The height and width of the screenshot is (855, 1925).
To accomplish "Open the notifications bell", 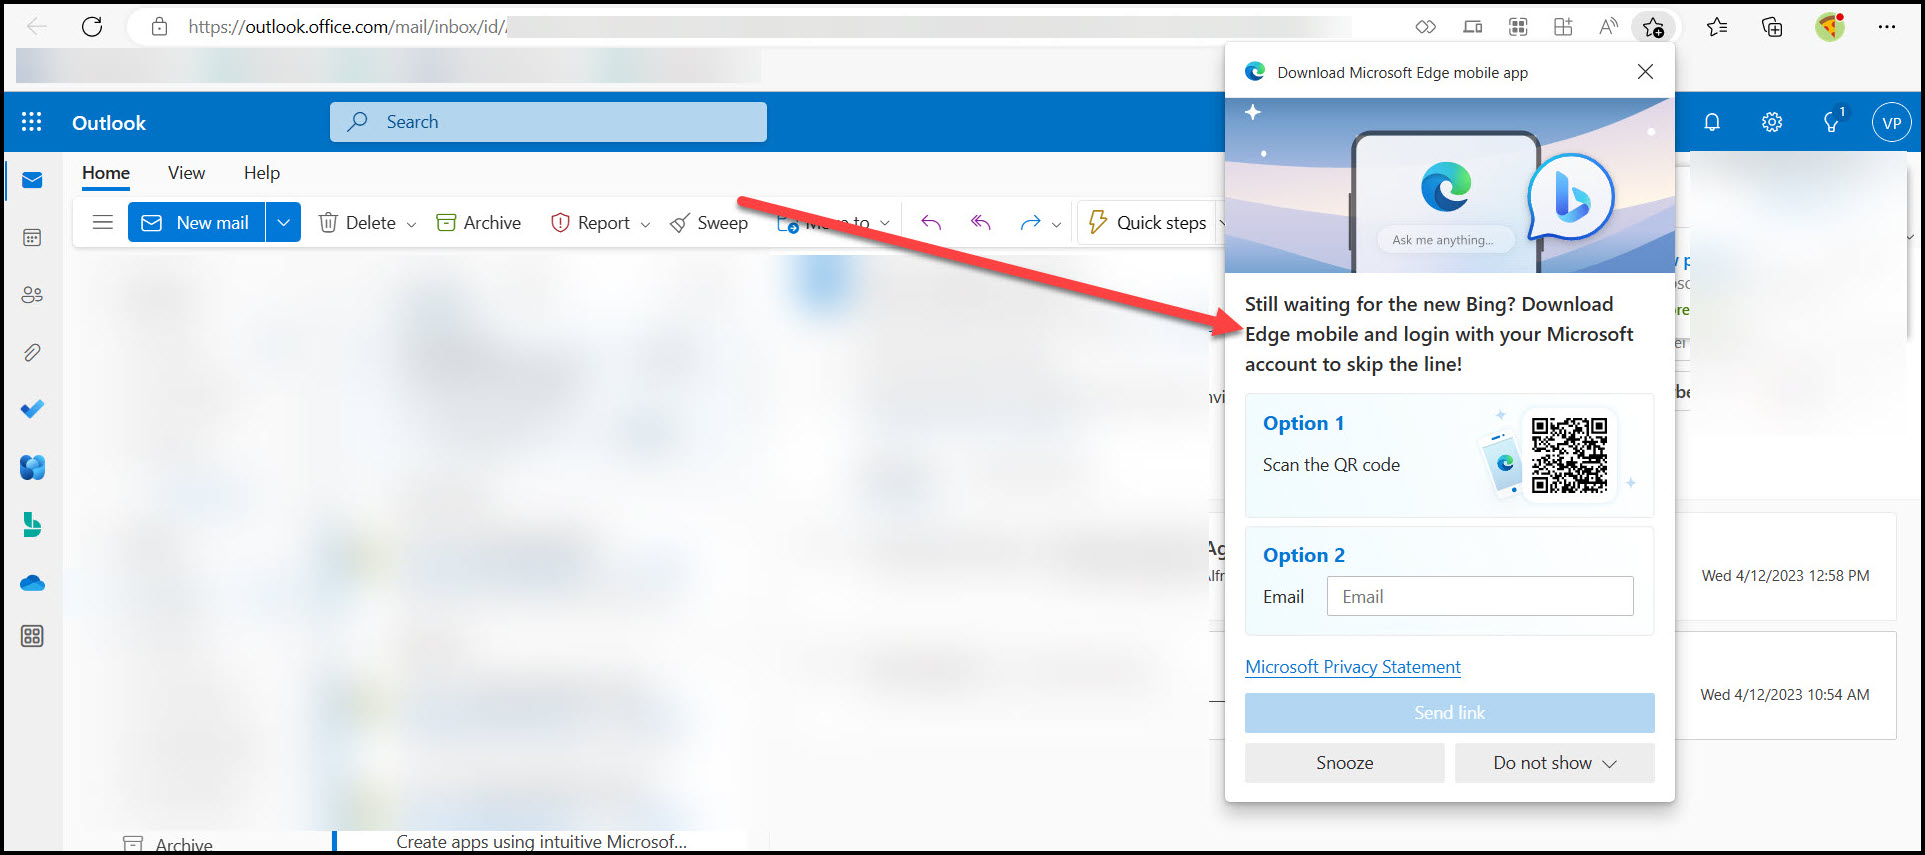I will click(1712, 122).
